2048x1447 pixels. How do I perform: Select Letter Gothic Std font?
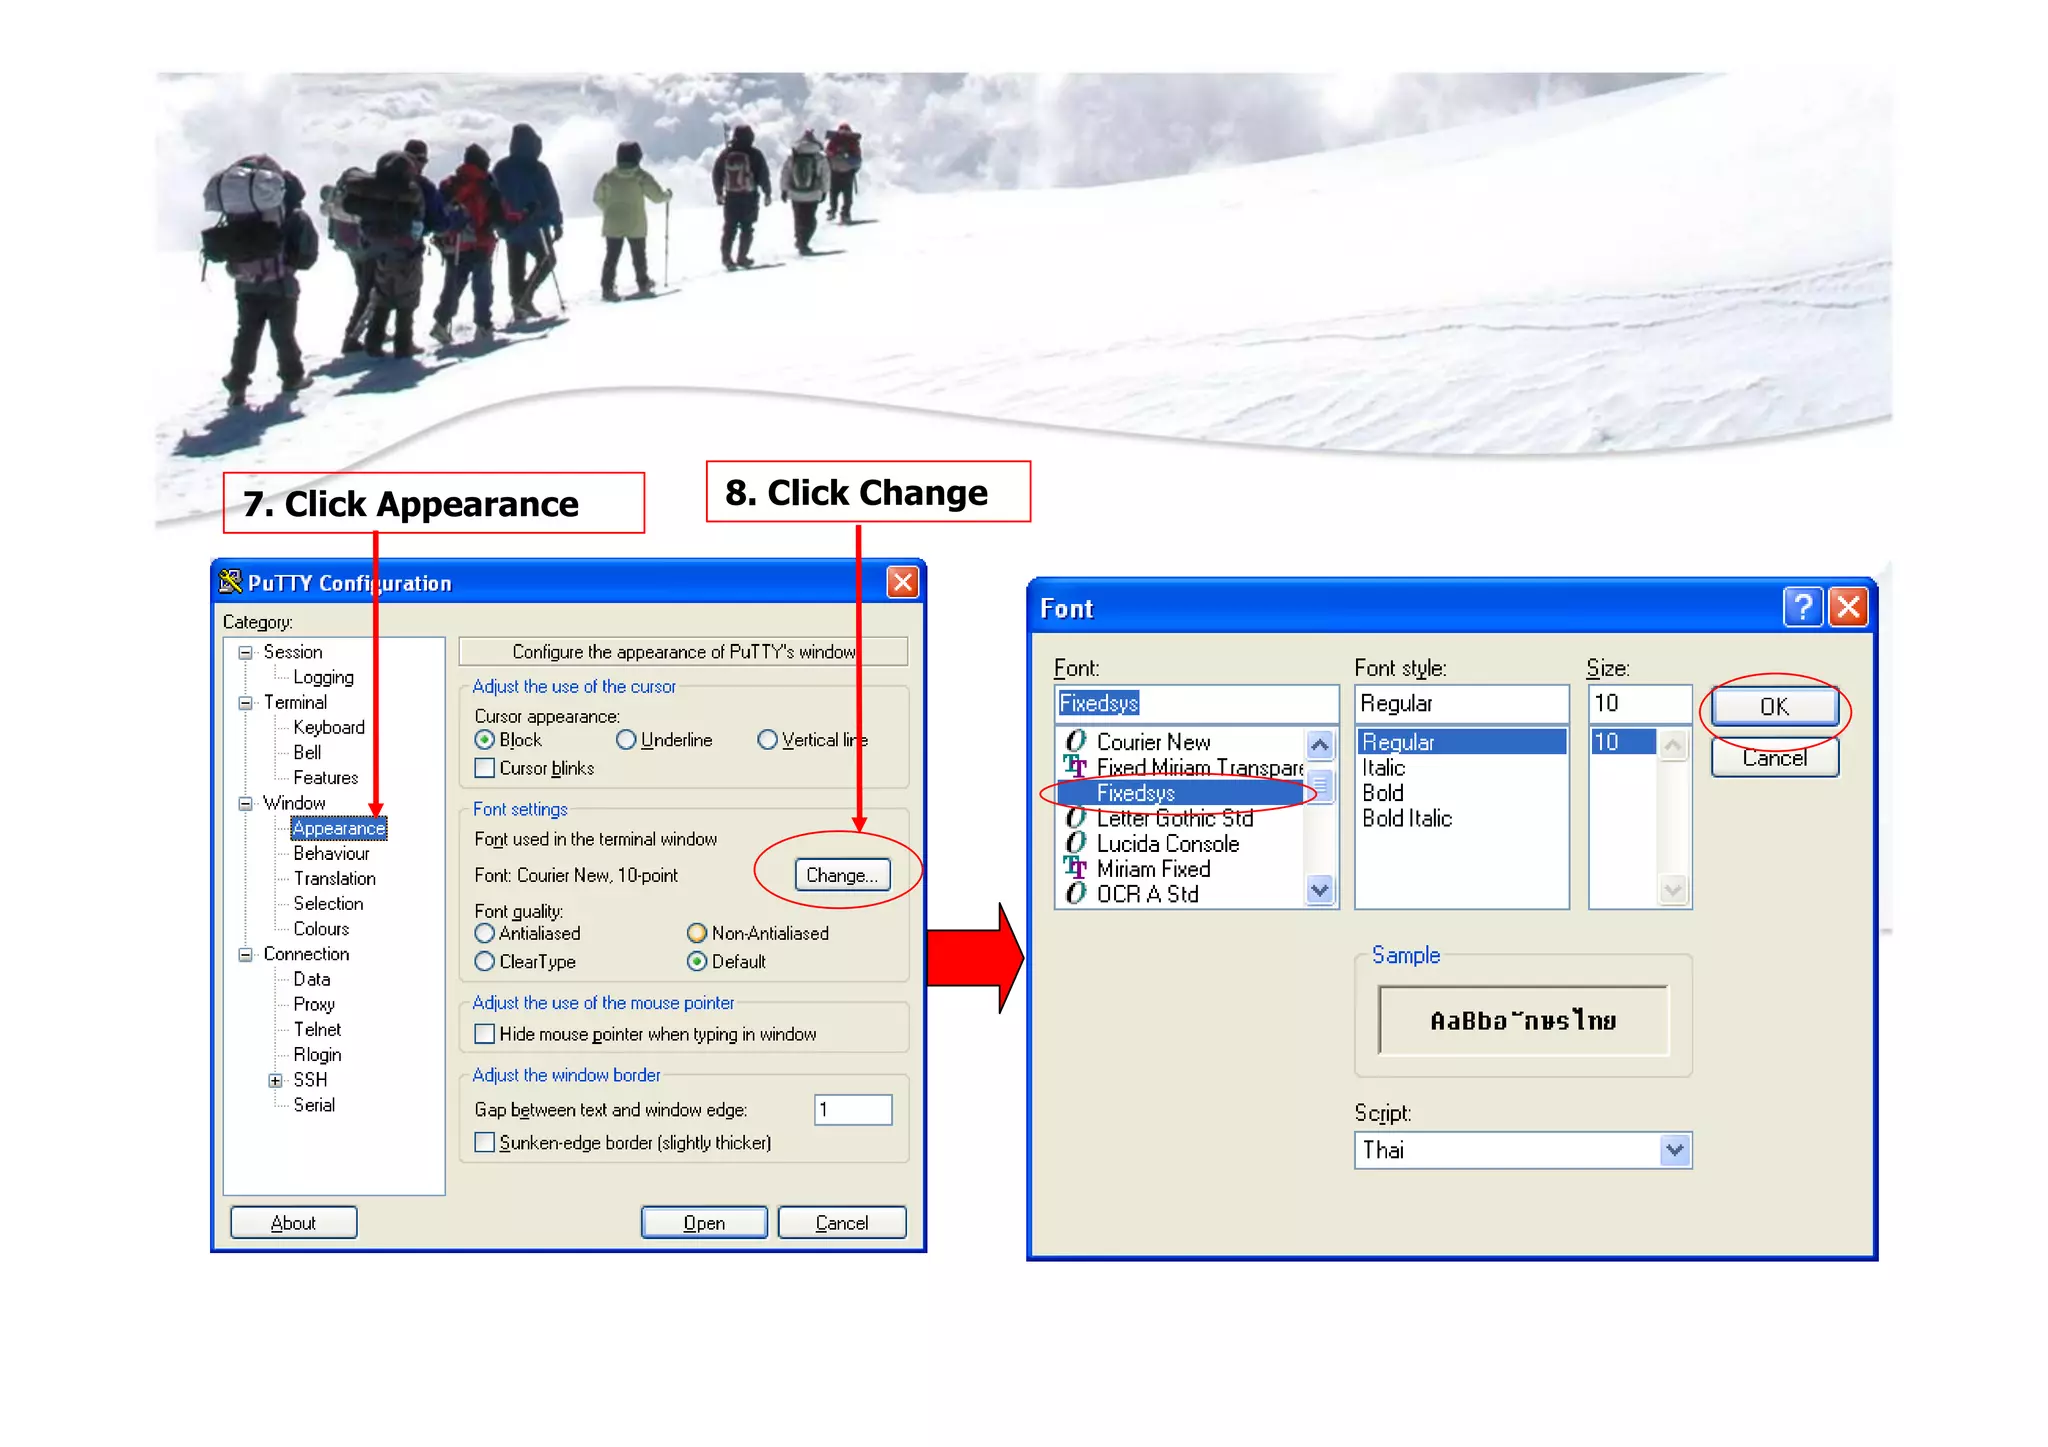pos(1174,818)
